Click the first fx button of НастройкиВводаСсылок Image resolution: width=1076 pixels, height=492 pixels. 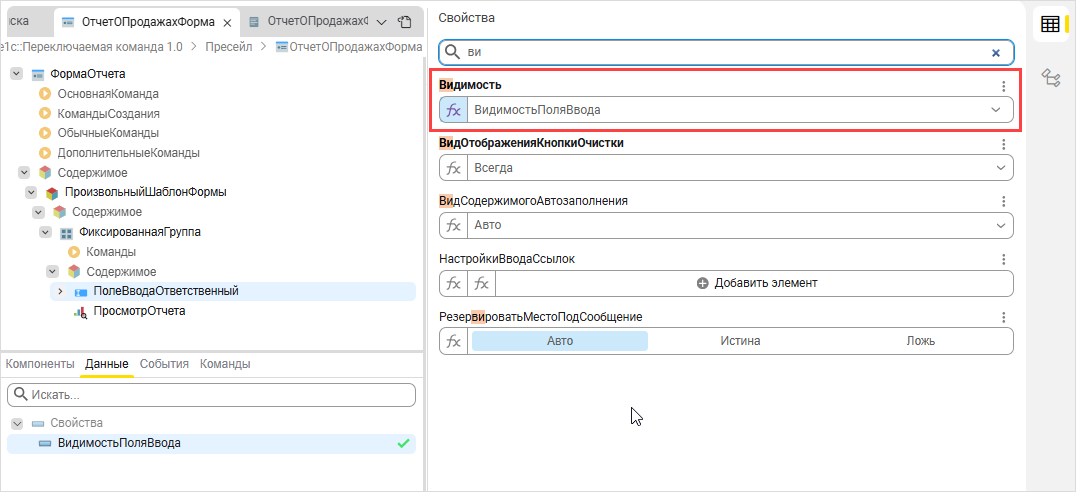tap(454, 283)
